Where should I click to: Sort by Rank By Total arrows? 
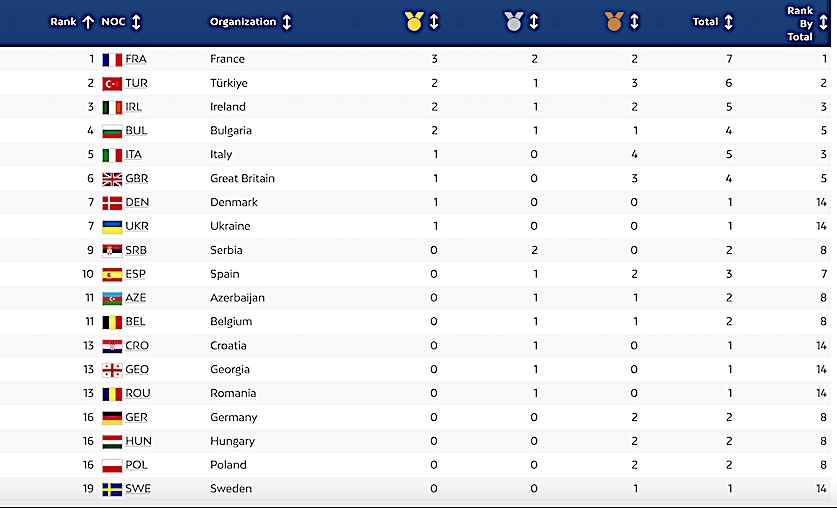[824, 22]
